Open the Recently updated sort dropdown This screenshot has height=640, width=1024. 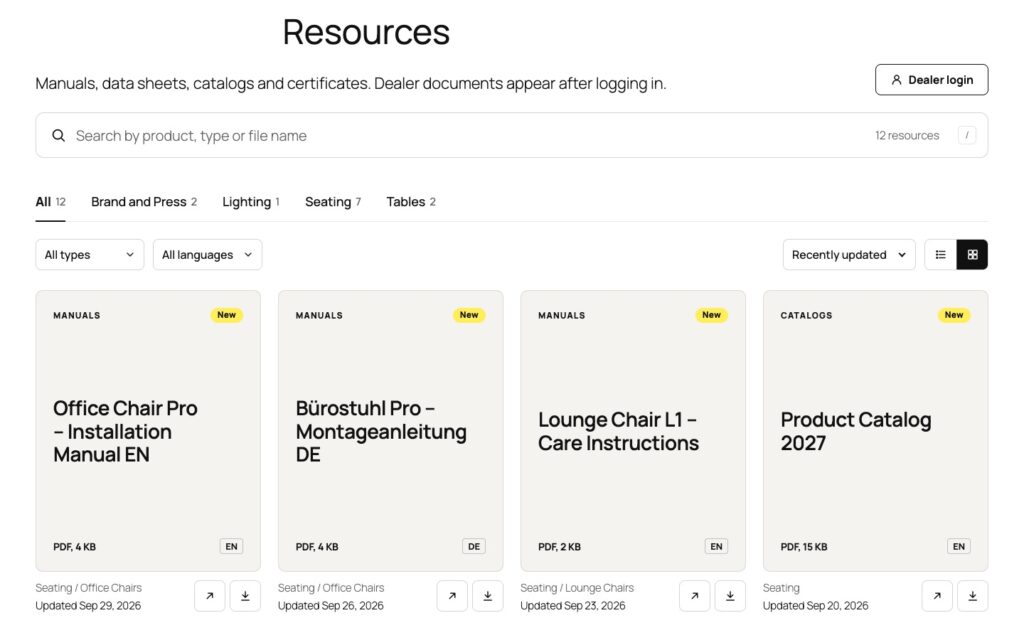849,255
